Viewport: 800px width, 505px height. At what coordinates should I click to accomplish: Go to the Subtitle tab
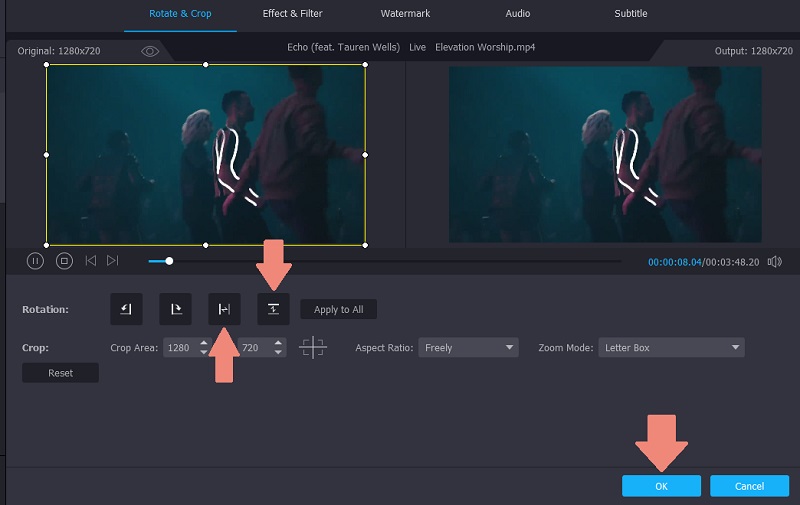pyautogui.click(x=630, y=14)
